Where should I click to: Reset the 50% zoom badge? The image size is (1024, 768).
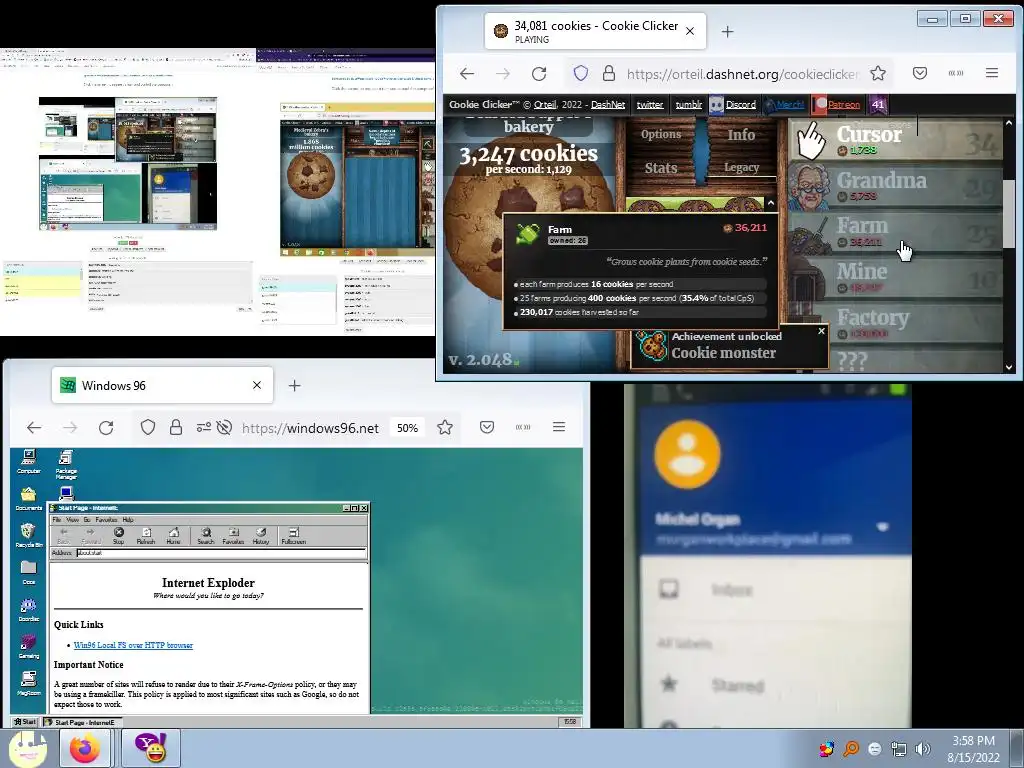(407, 428)
